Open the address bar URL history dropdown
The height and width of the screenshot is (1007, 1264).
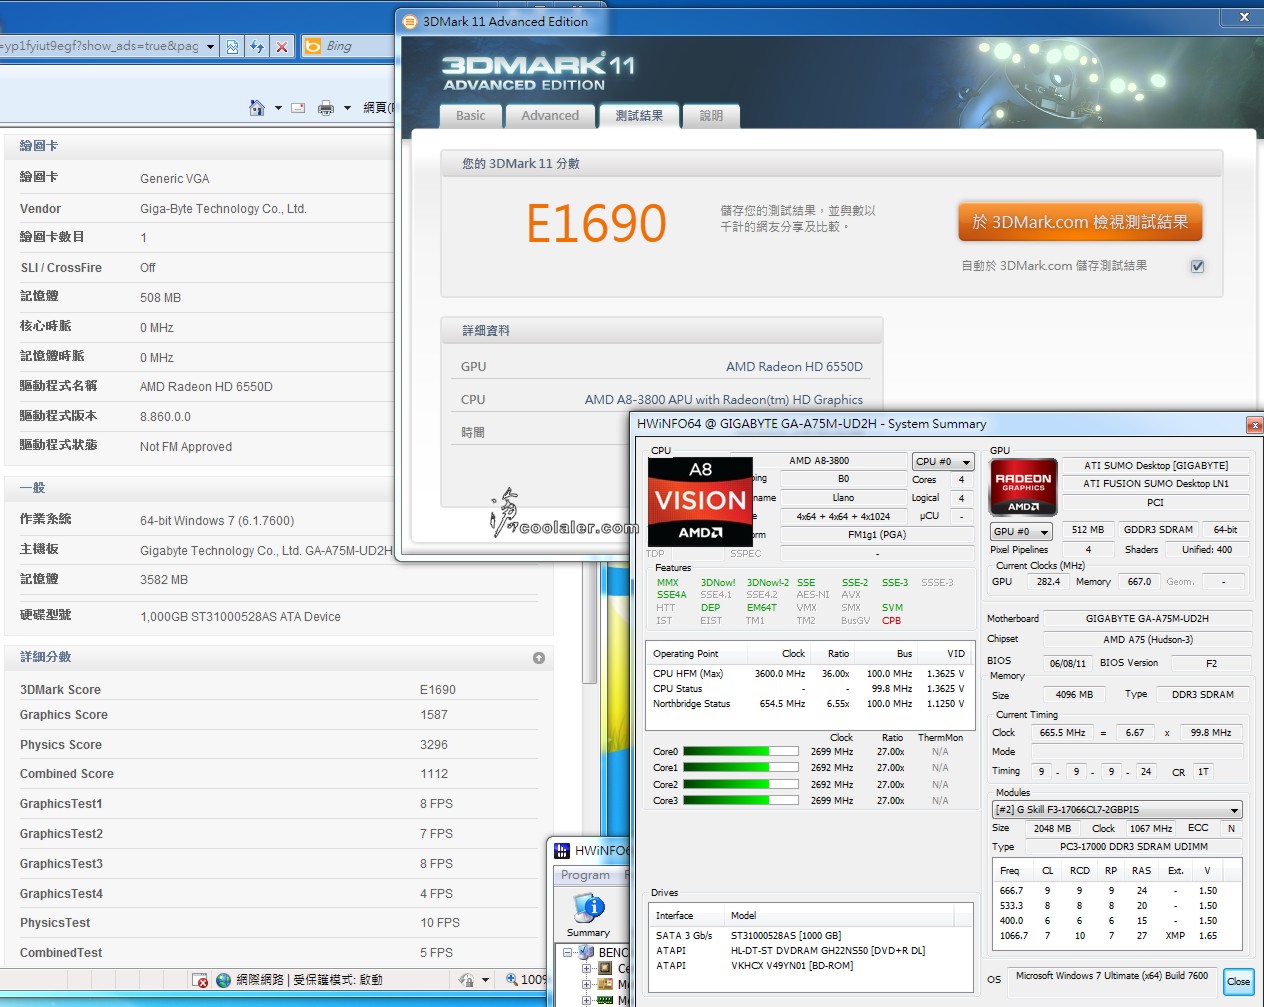click(210, 46)
